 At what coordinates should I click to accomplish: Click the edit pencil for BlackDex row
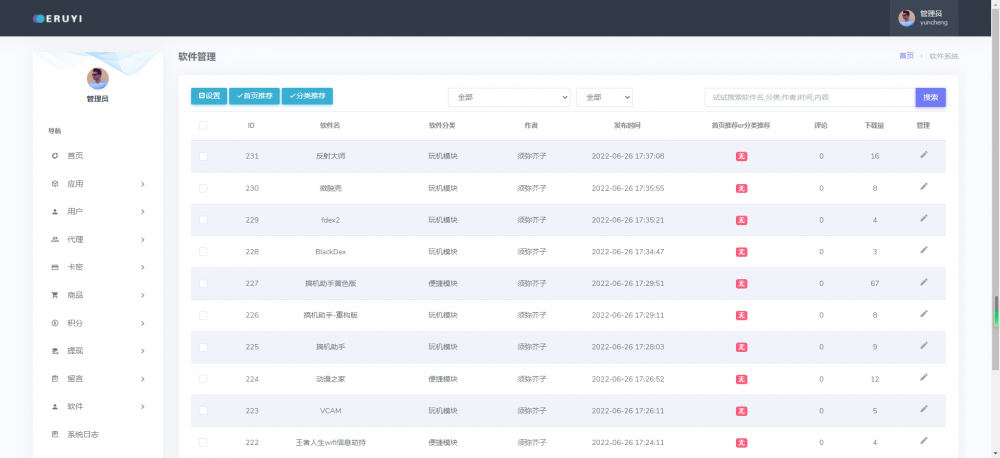coord(923,250)
